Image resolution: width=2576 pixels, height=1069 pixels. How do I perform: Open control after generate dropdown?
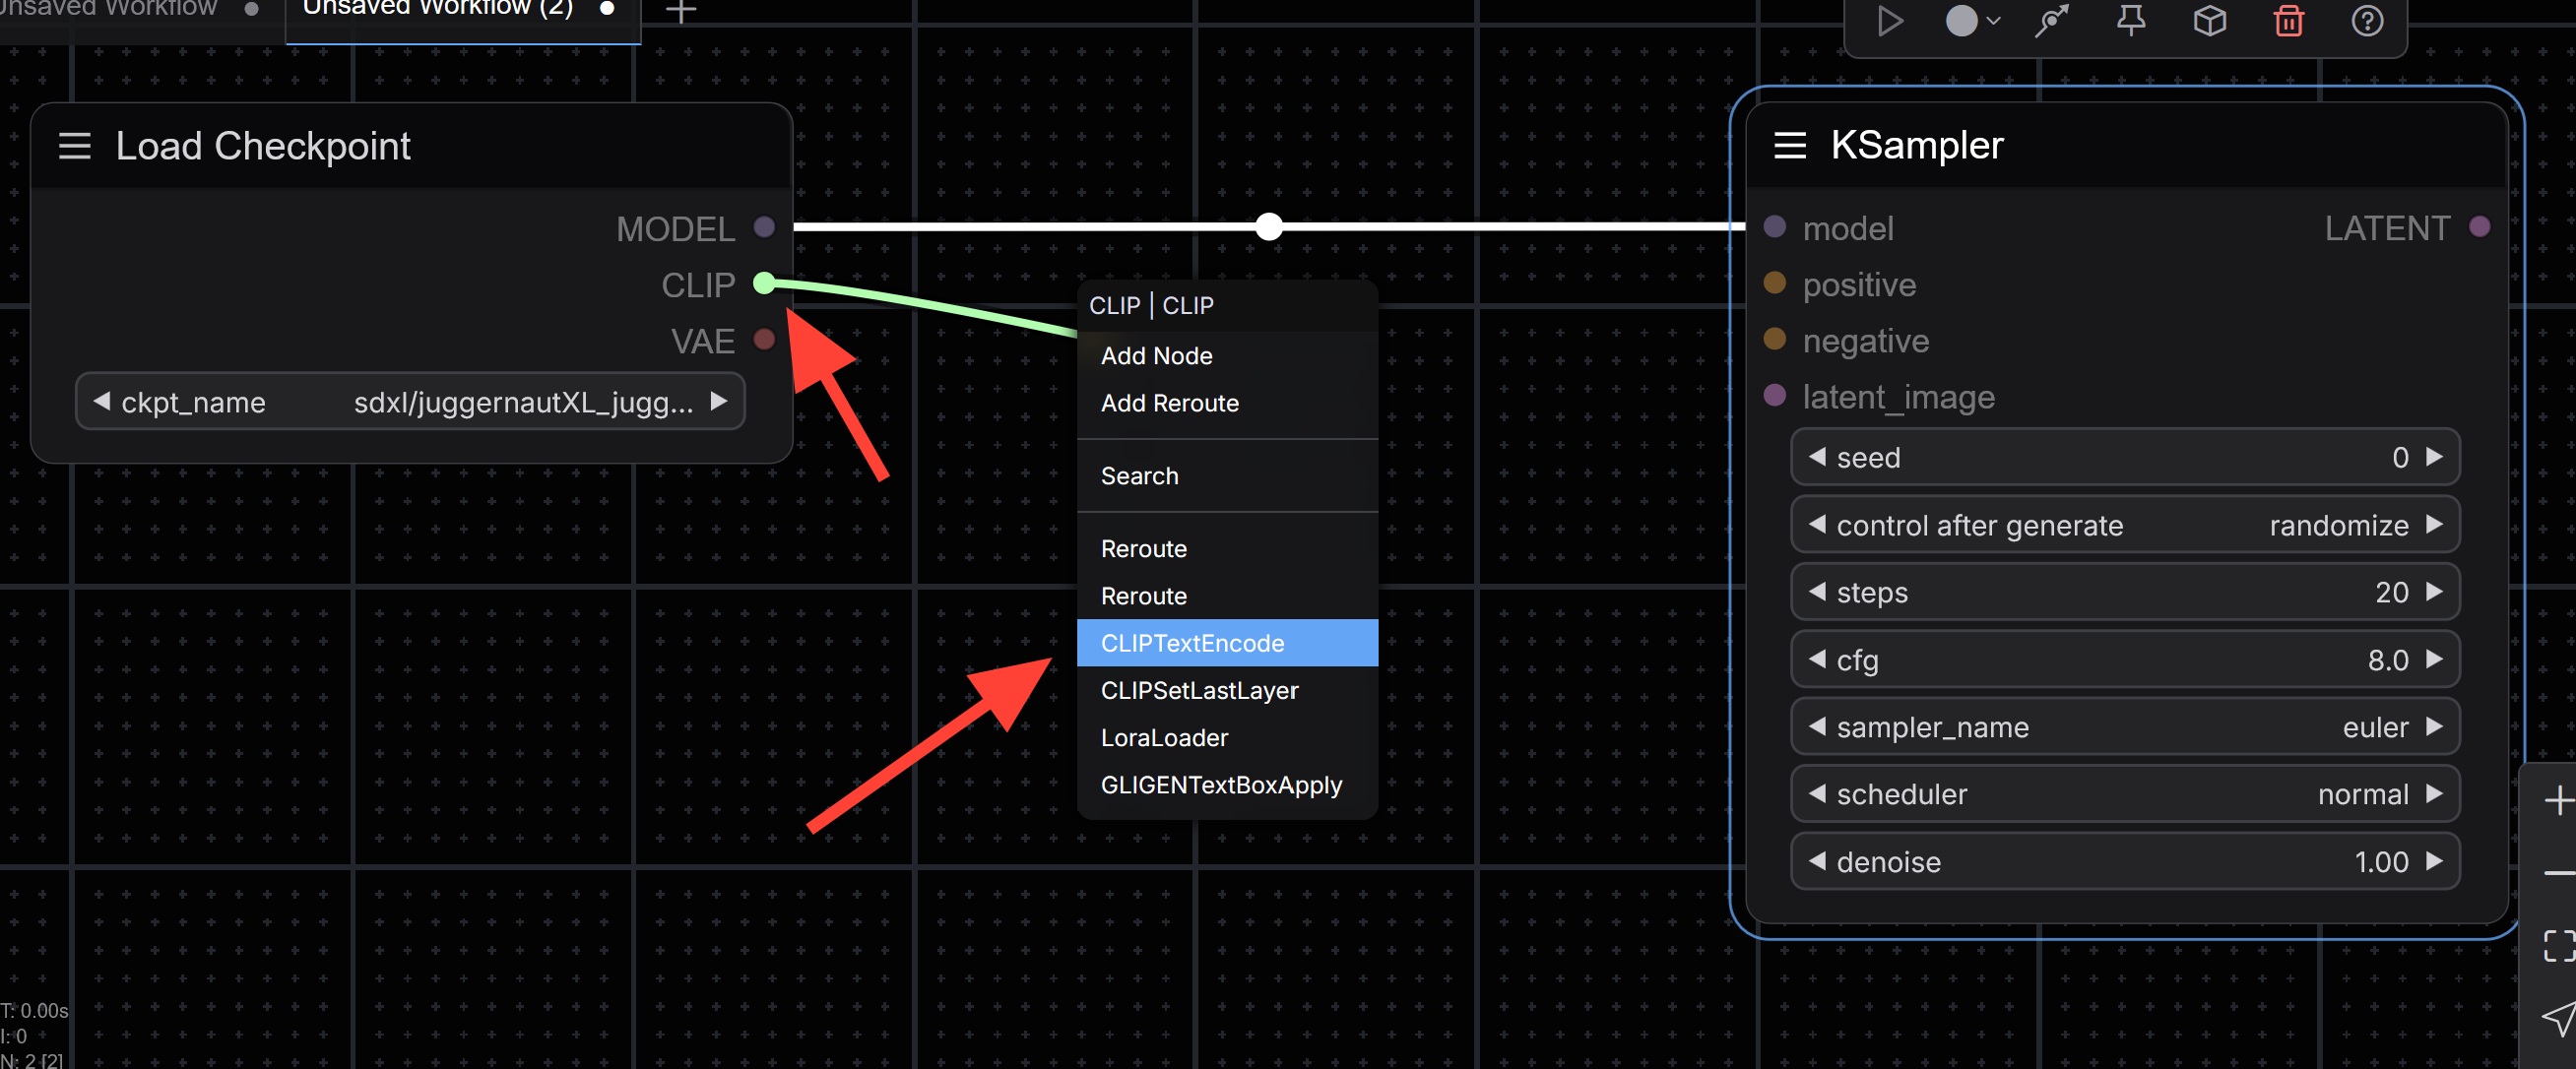point(2125,525)
